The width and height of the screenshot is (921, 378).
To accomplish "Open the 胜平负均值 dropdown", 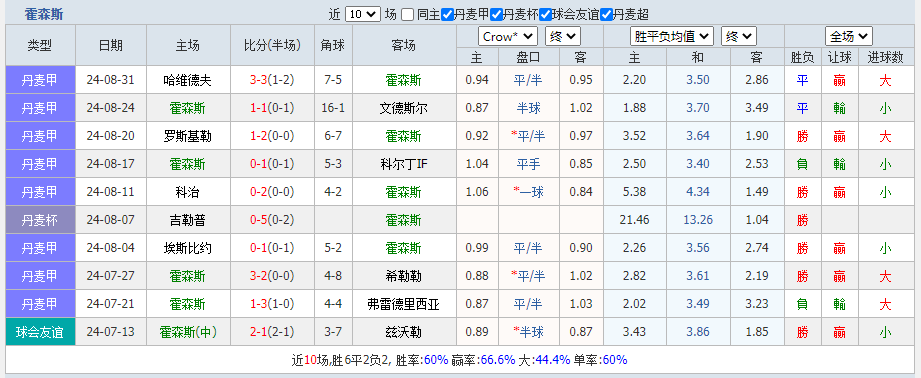I will (672, 37).
